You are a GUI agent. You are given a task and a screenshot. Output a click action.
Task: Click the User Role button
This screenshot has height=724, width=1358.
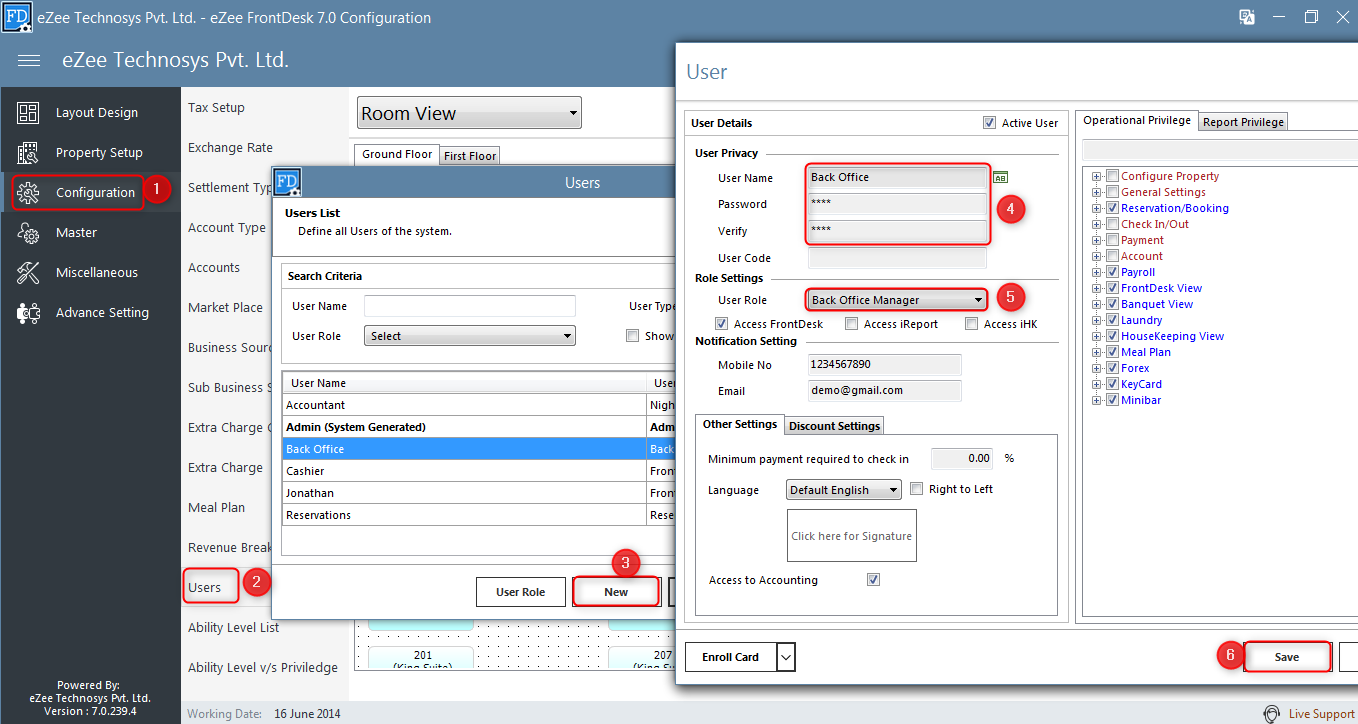tap(521, 592)
